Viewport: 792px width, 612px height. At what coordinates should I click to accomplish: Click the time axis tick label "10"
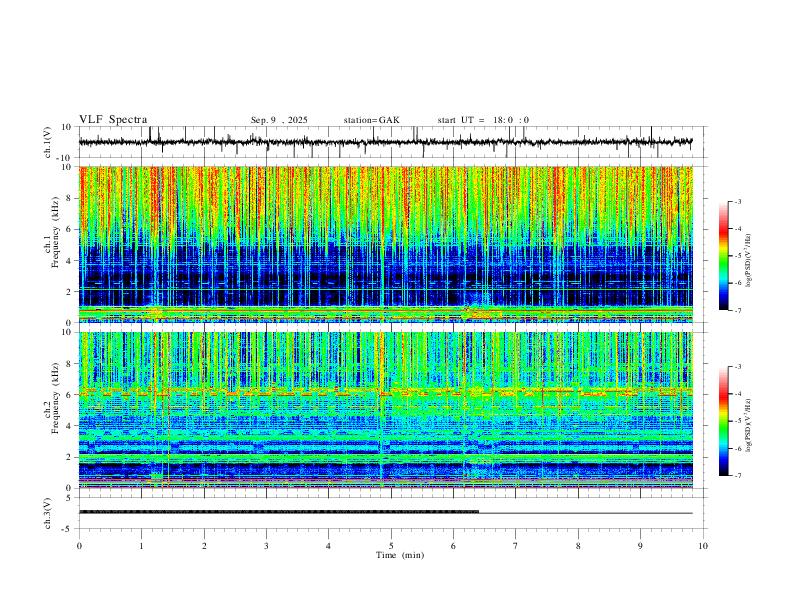coord(703,546)
